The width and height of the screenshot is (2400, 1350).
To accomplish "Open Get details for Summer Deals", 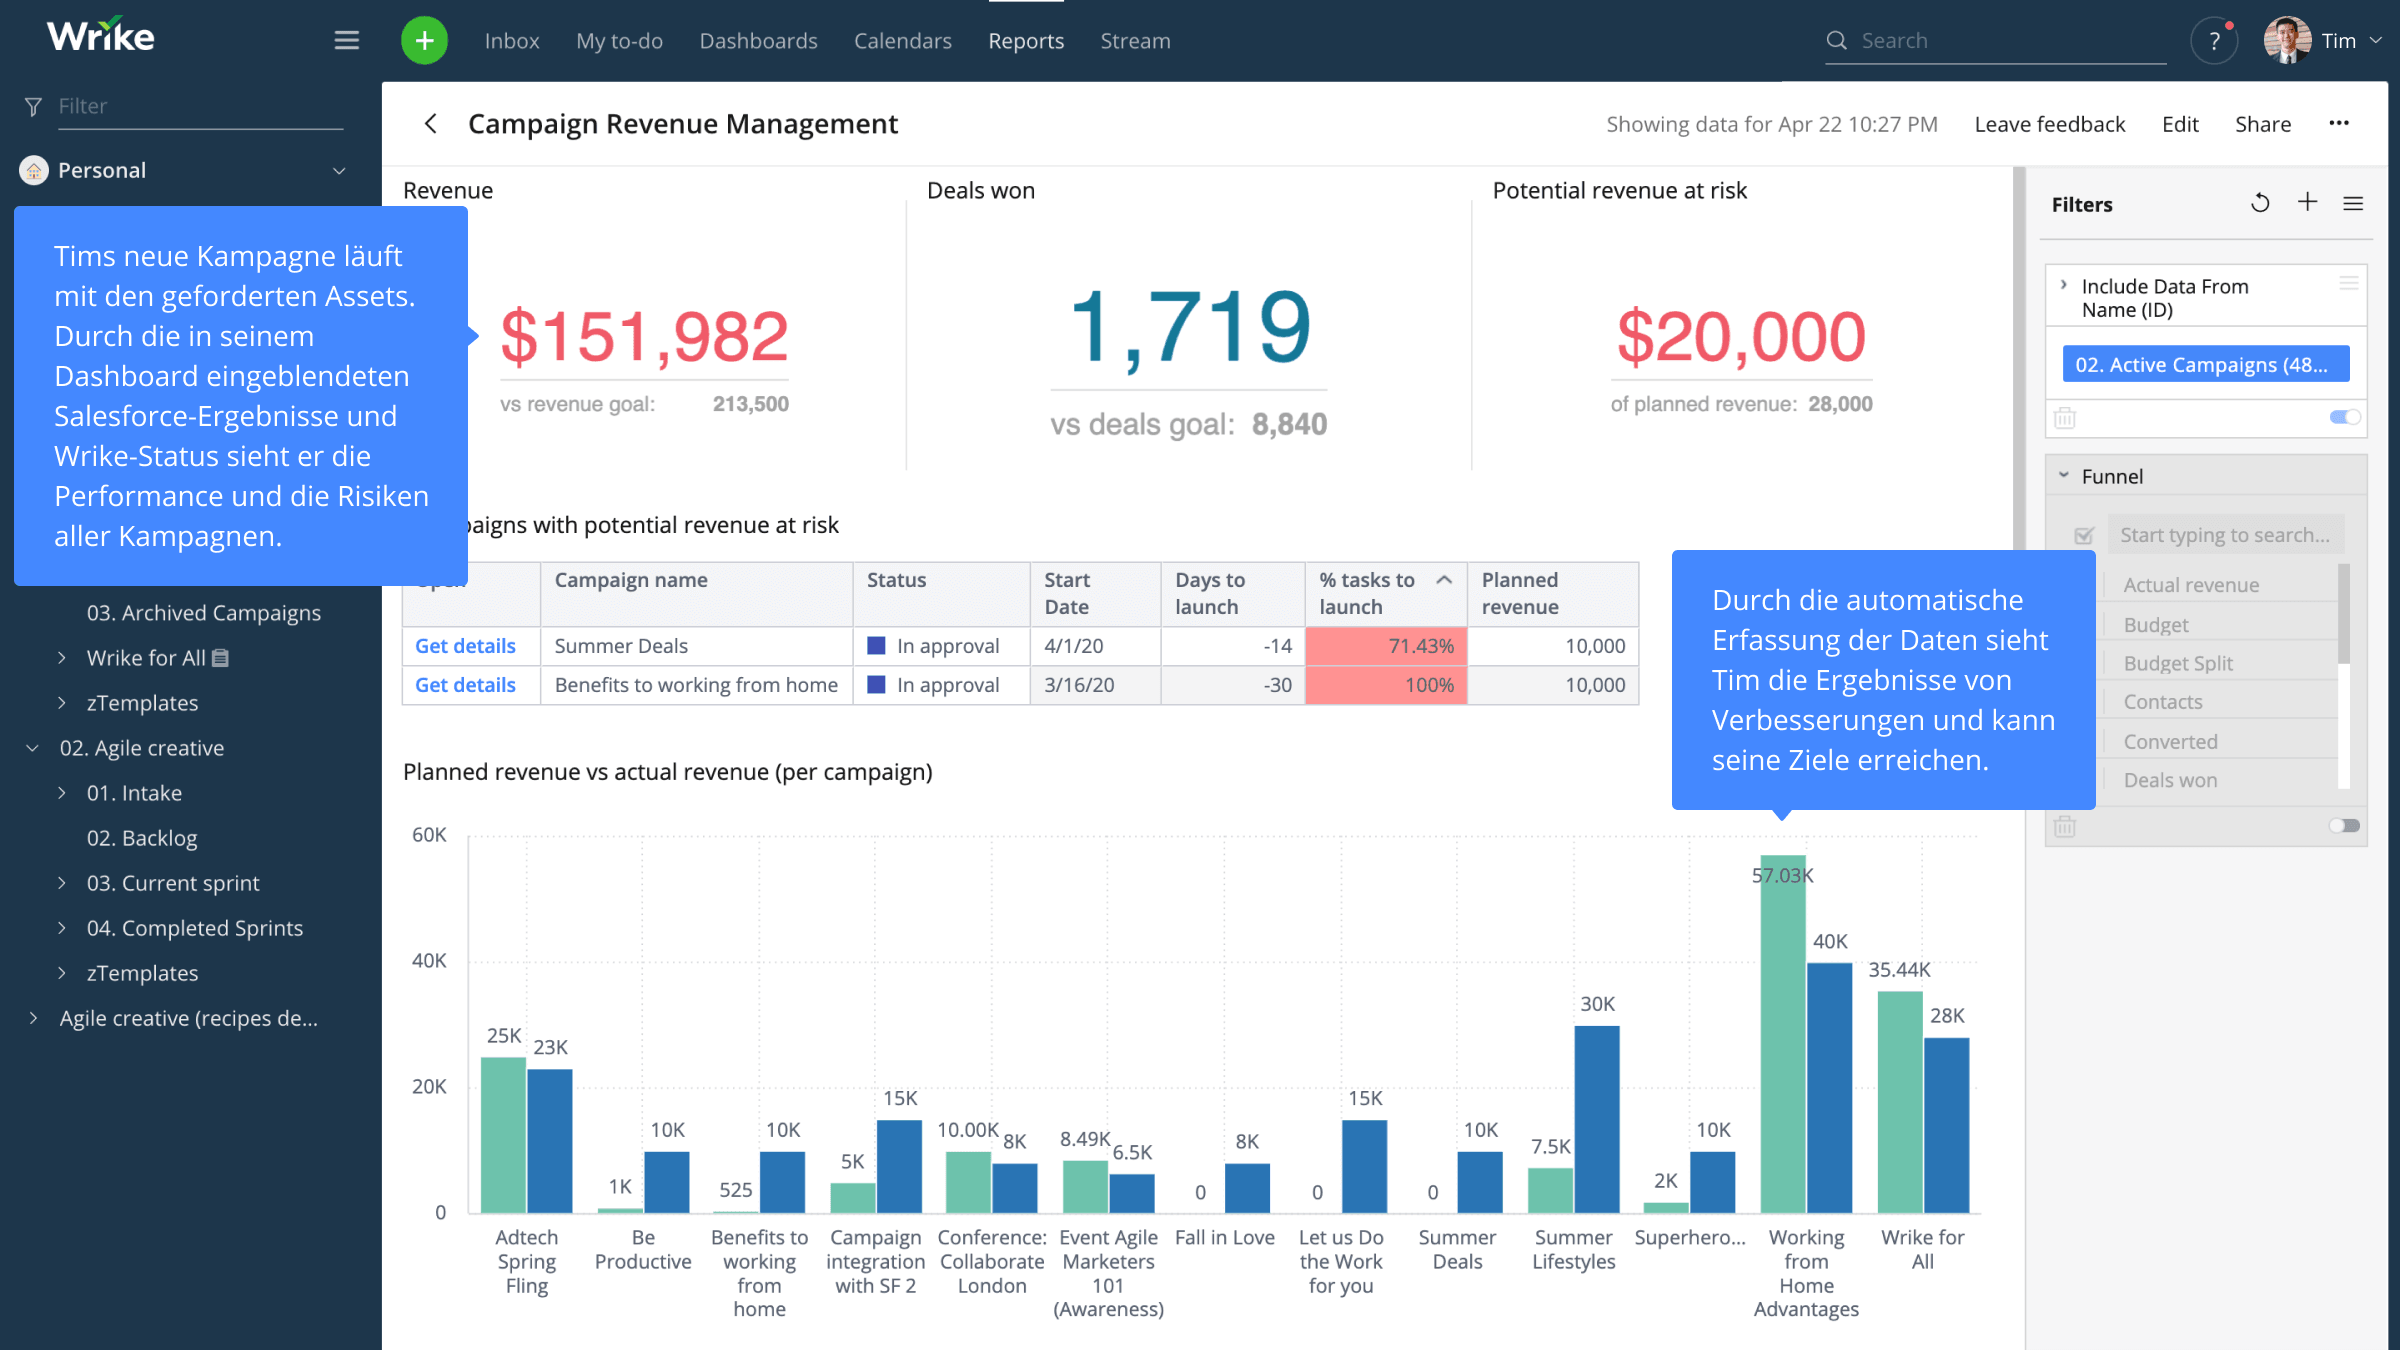I will 465,646.
